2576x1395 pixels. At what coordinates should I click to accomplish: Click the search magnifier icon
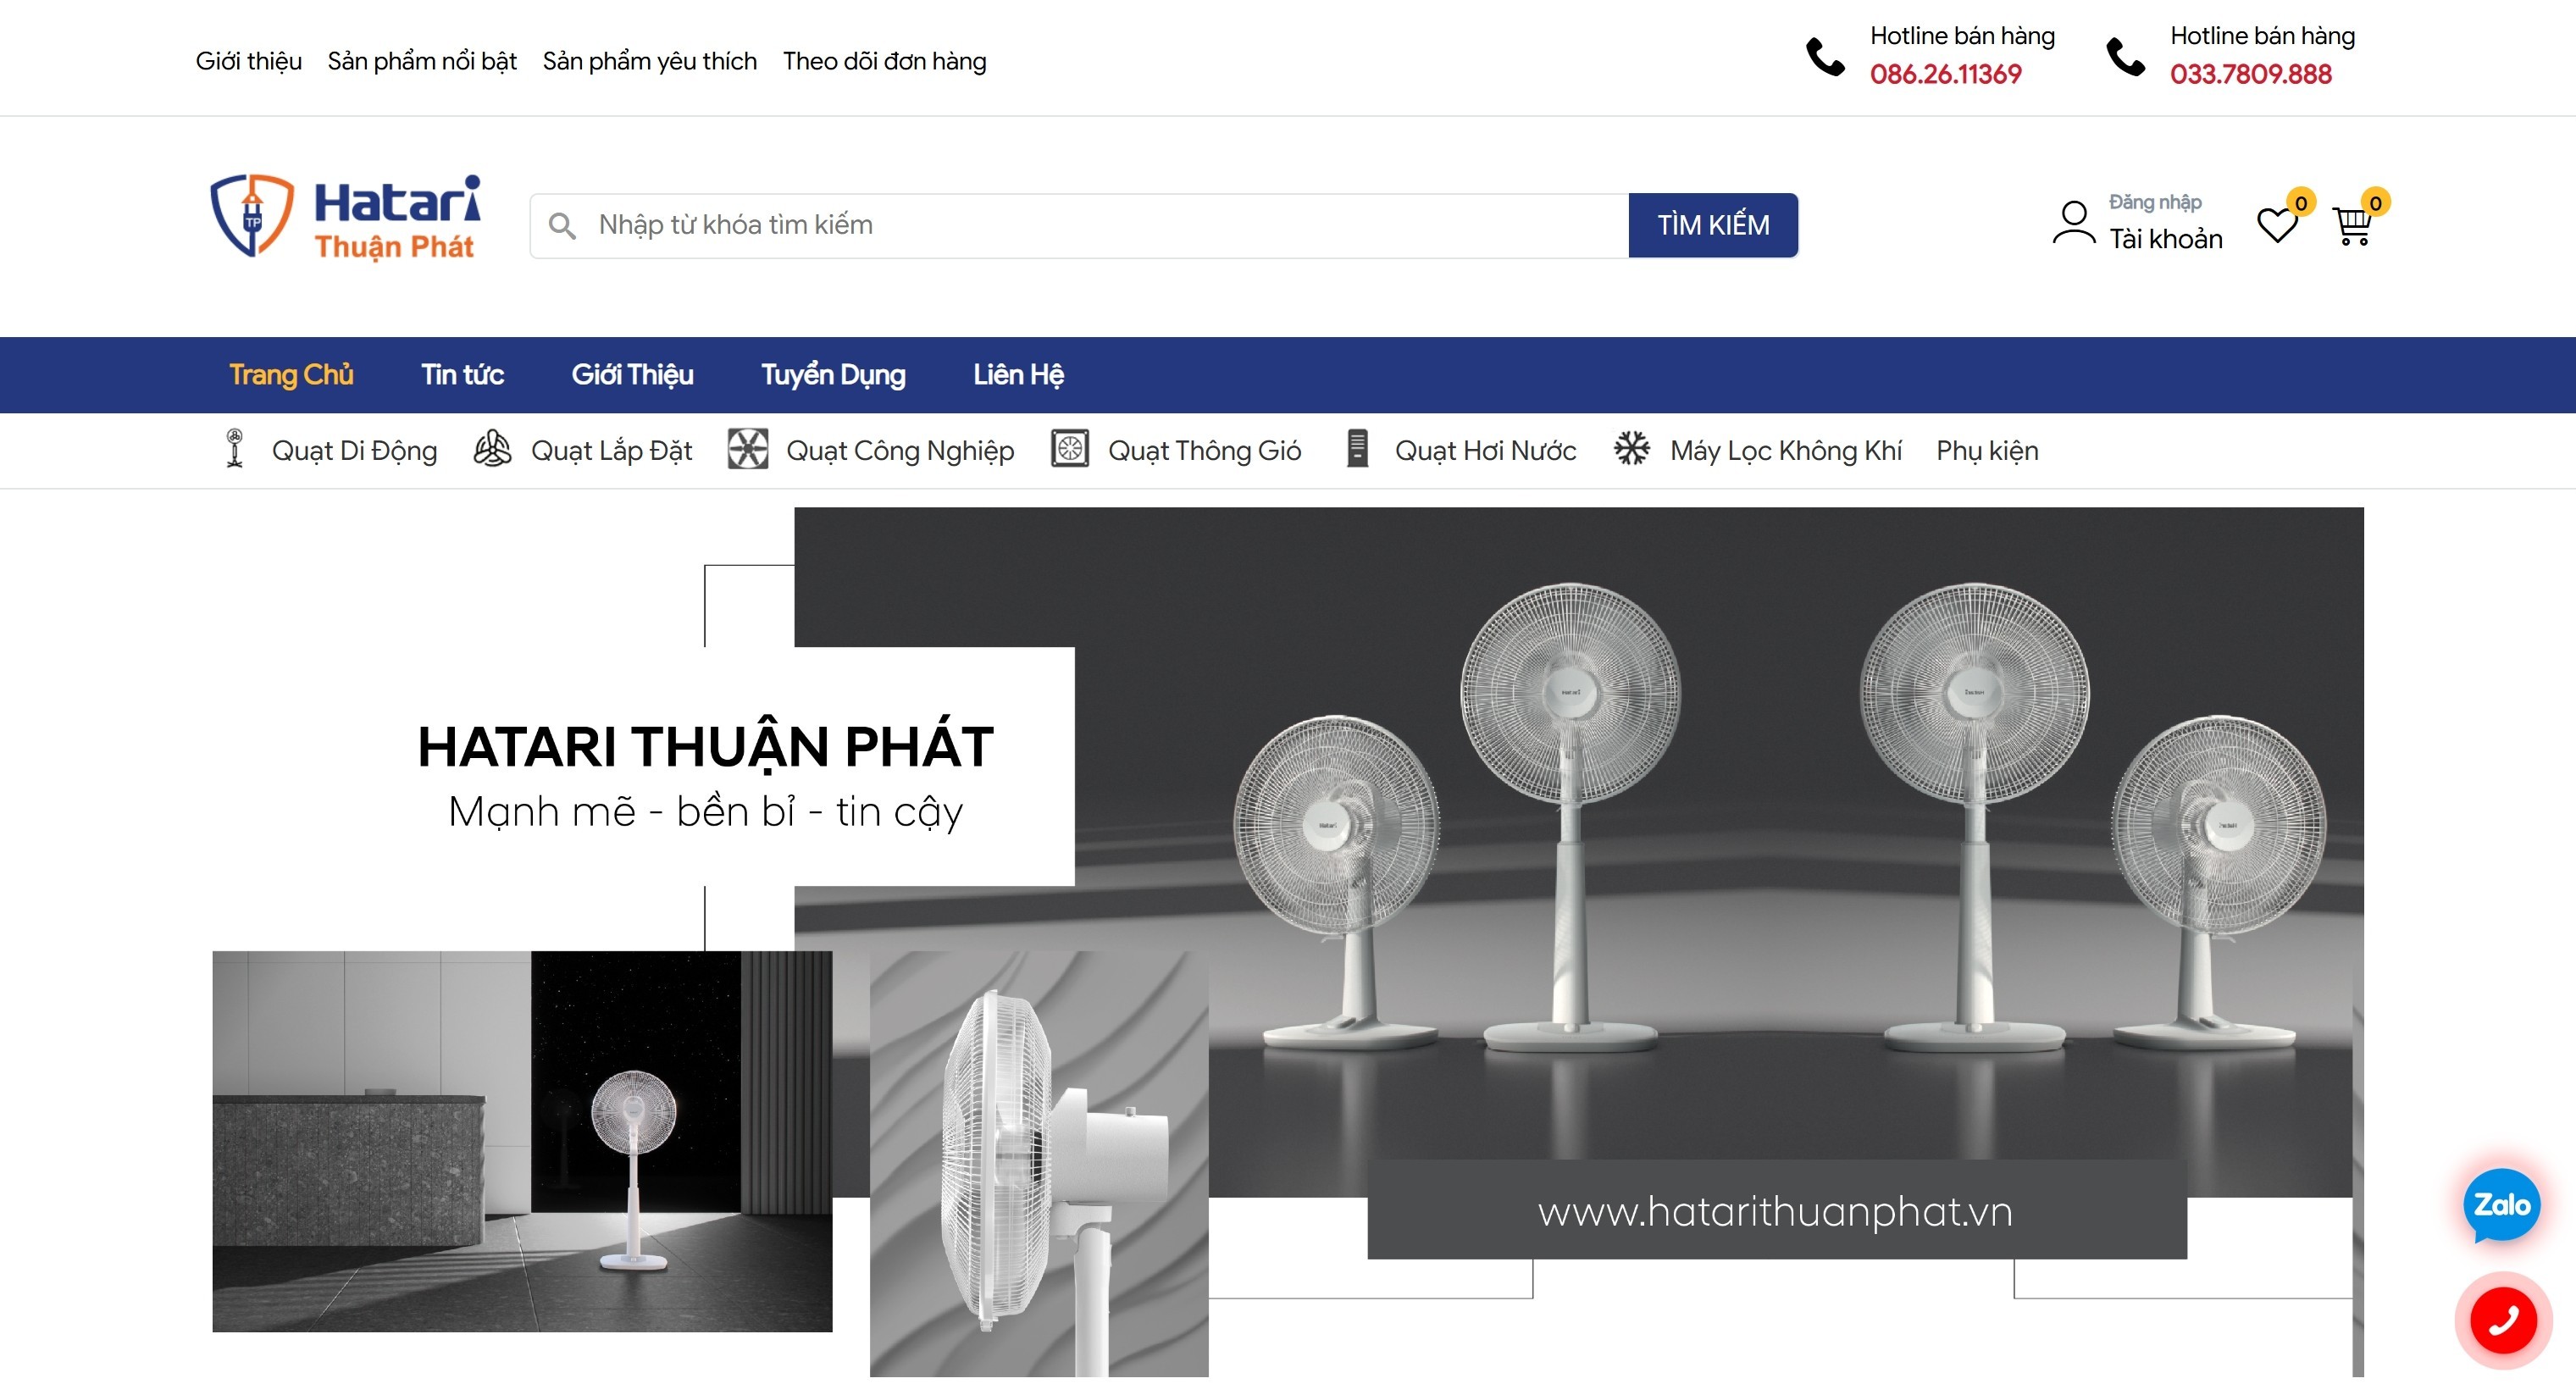pos(562,225)
